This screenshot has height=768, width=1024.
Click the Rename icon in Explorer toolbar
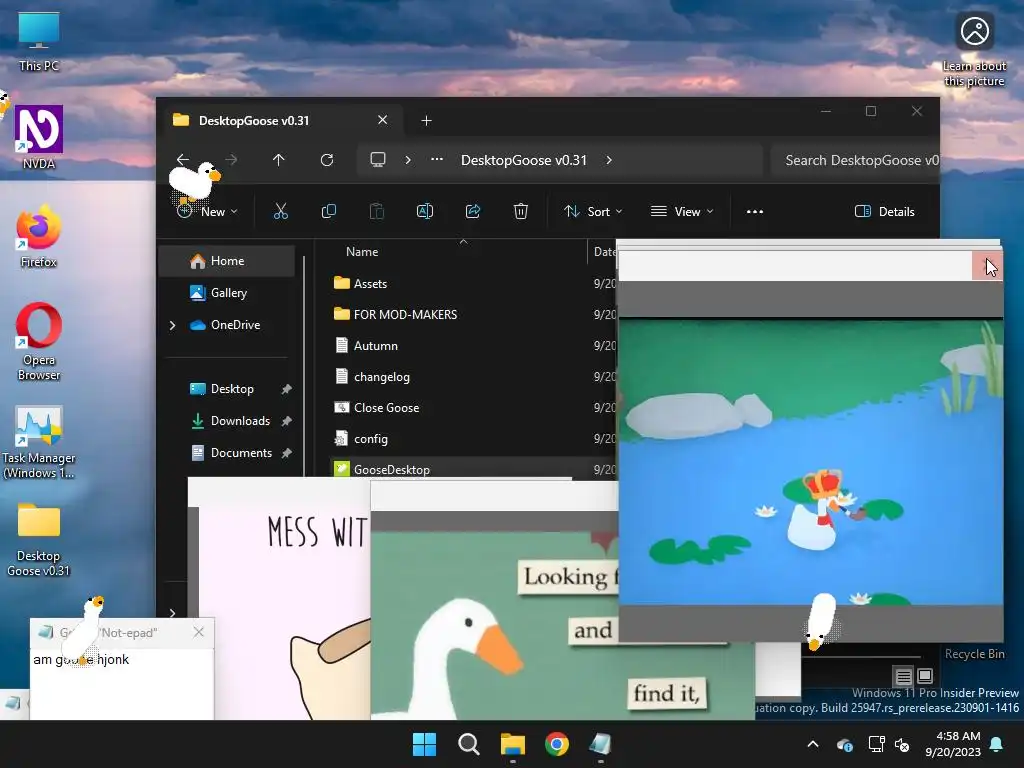click(x=424, y=211)
